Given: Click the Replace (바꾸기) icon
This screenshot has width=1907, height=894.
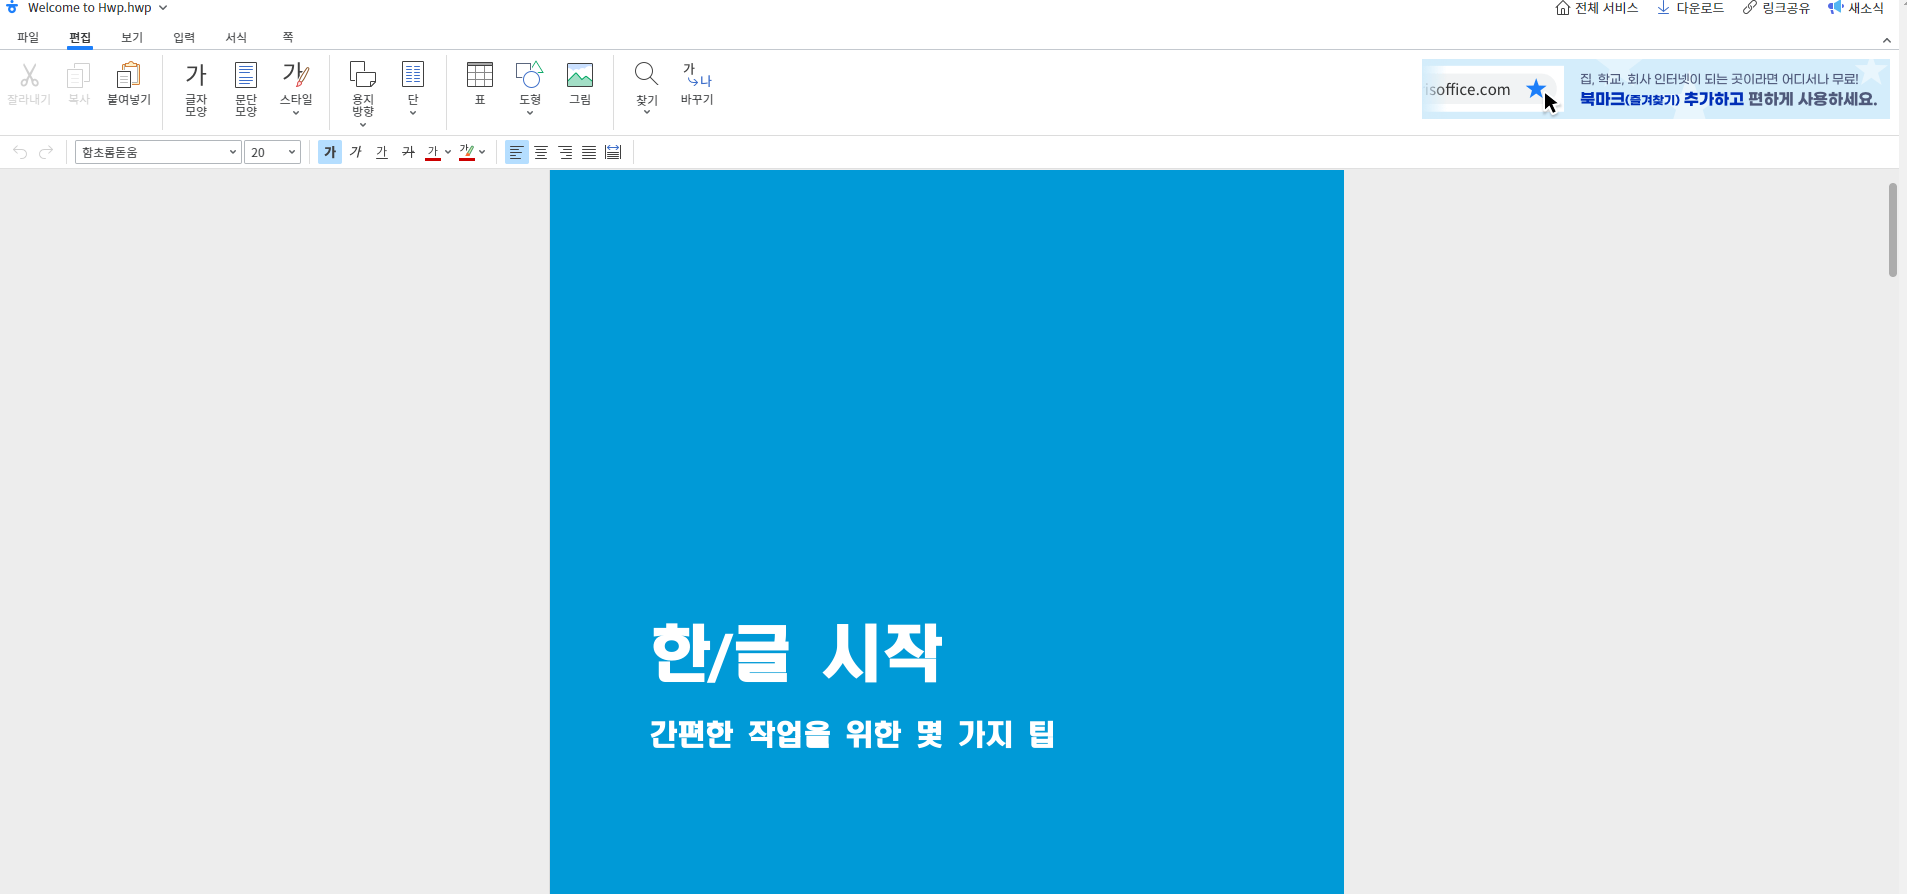Looking at the screenshot, I should pyautogui.click(x=697, y=83).
